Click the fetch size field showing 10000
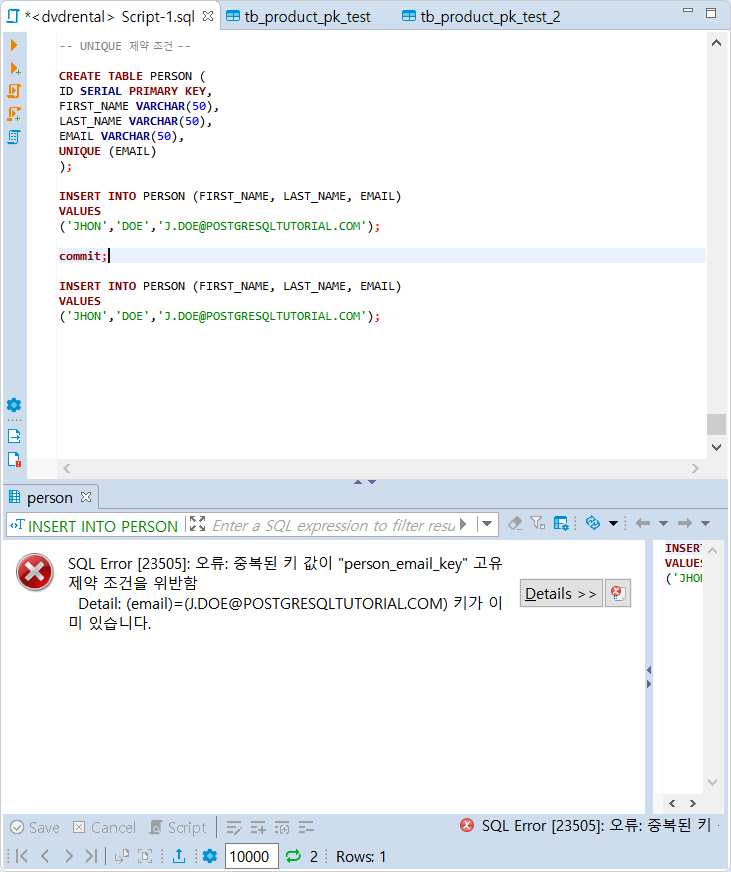The image size is (731, 872). tap(250, 856)
